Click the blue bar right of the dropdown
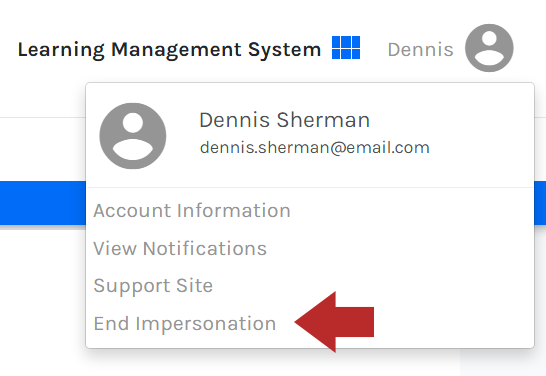 [x=540, y=203]
